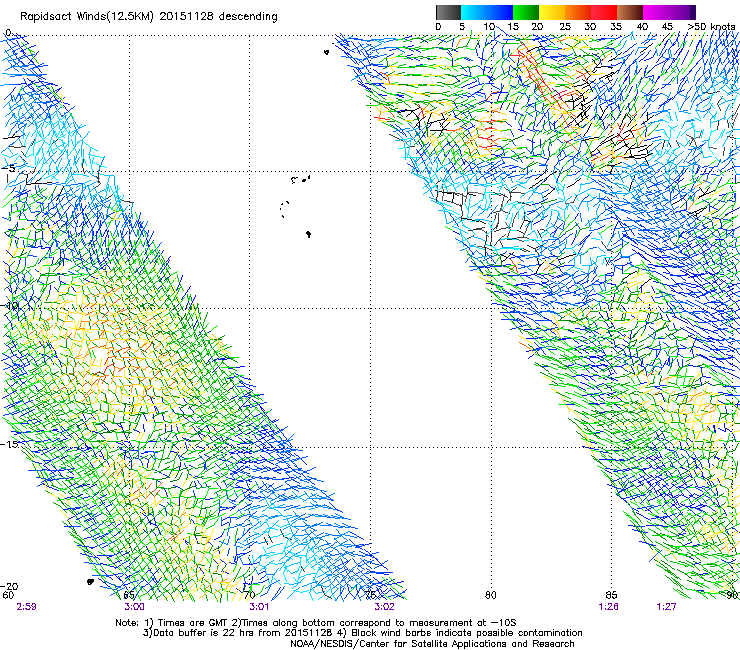Pick the red 30-35 knots color scale segment

604,12
